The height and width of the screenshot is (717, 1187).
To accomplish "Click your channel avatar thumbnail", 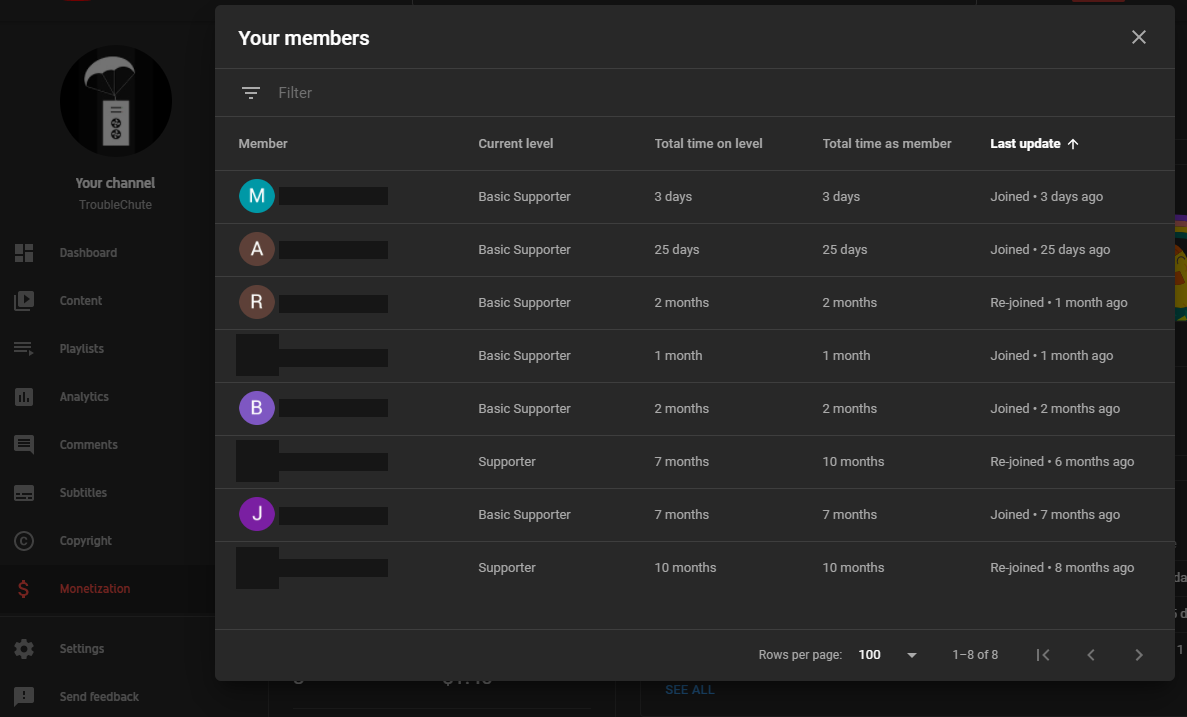I will (x=116, y=101).
